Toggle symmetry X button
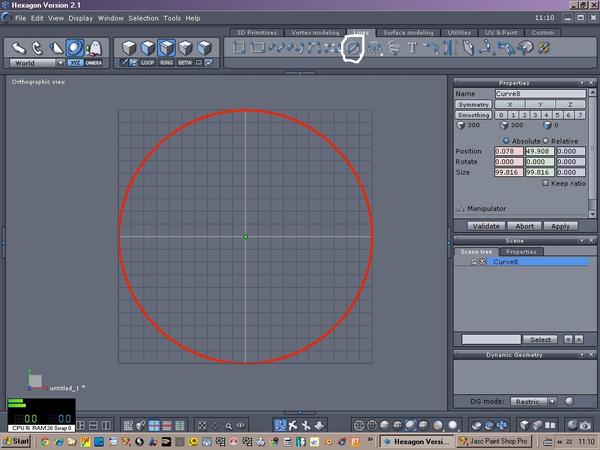The image size is (600, 450). pyautogui.click(x=510, y=104)
